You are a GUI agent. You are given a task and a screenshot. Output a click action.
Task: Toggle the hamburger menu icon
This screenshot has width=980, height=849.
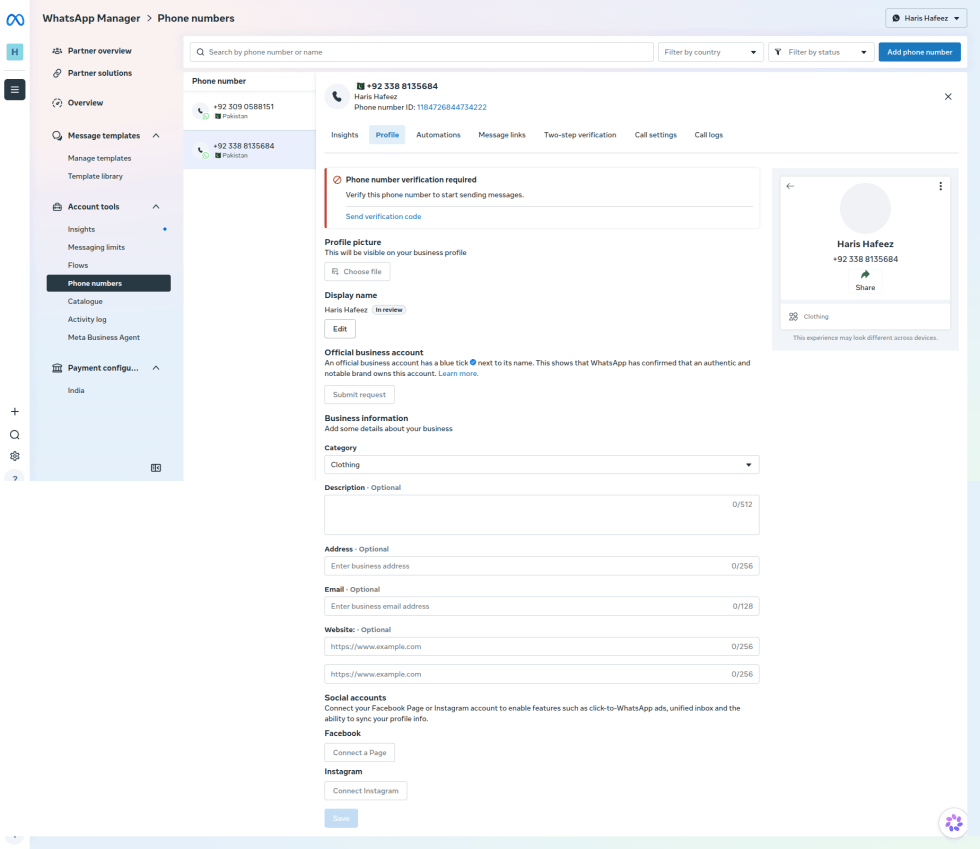pos(14,89)
